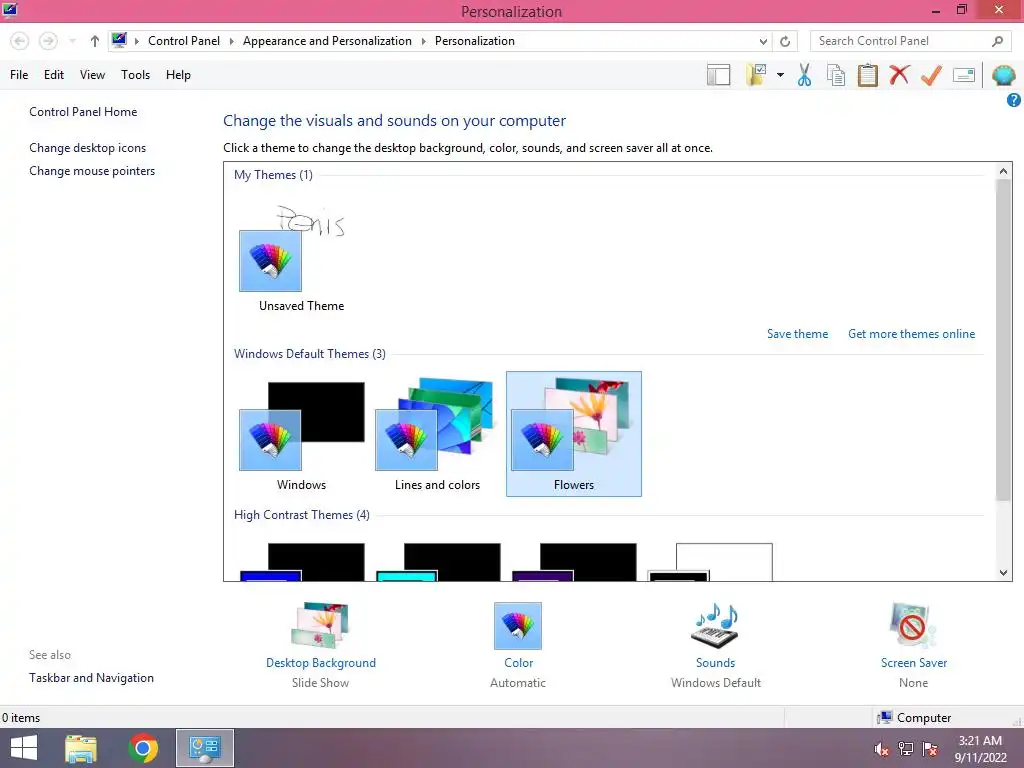The width and height of the screenshot is (1024, 768).
Task: Click the network tray icon
Action: pos(906,749)
